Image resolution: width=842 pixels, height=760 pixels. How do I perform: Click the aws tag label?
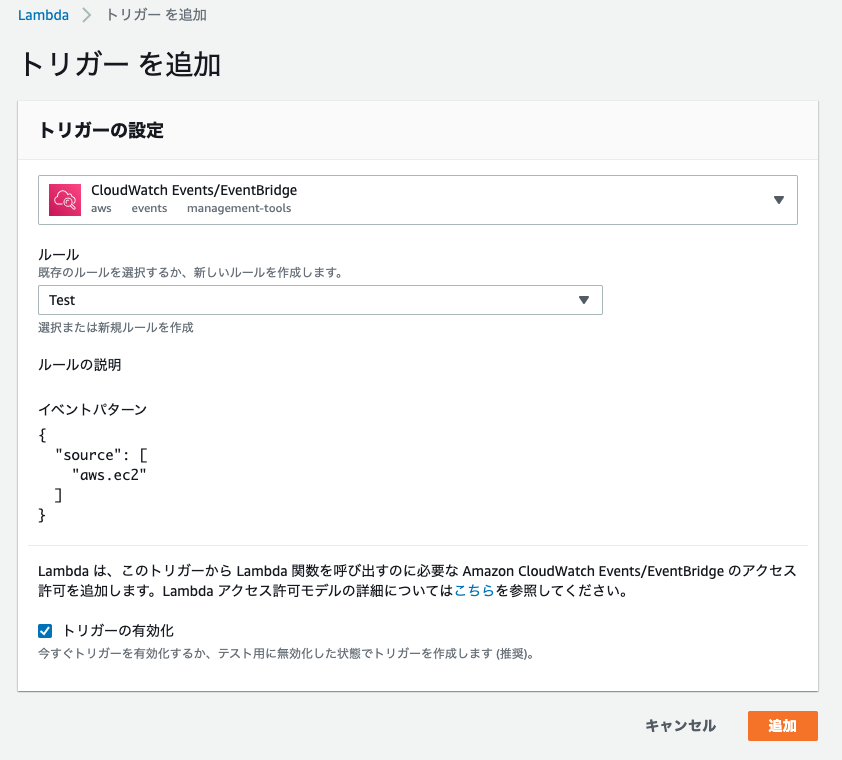[x=101, y=208]
